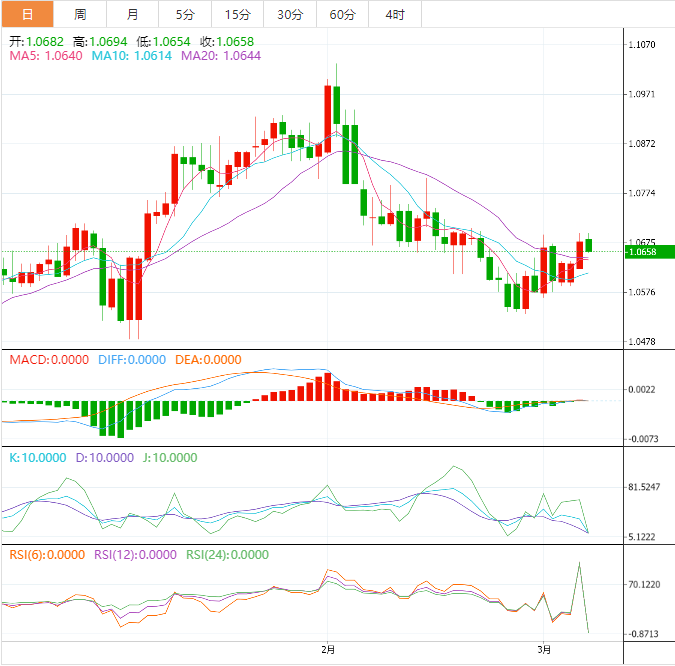Click the DIFF value in MACD panel

click(x=131, y=359)
